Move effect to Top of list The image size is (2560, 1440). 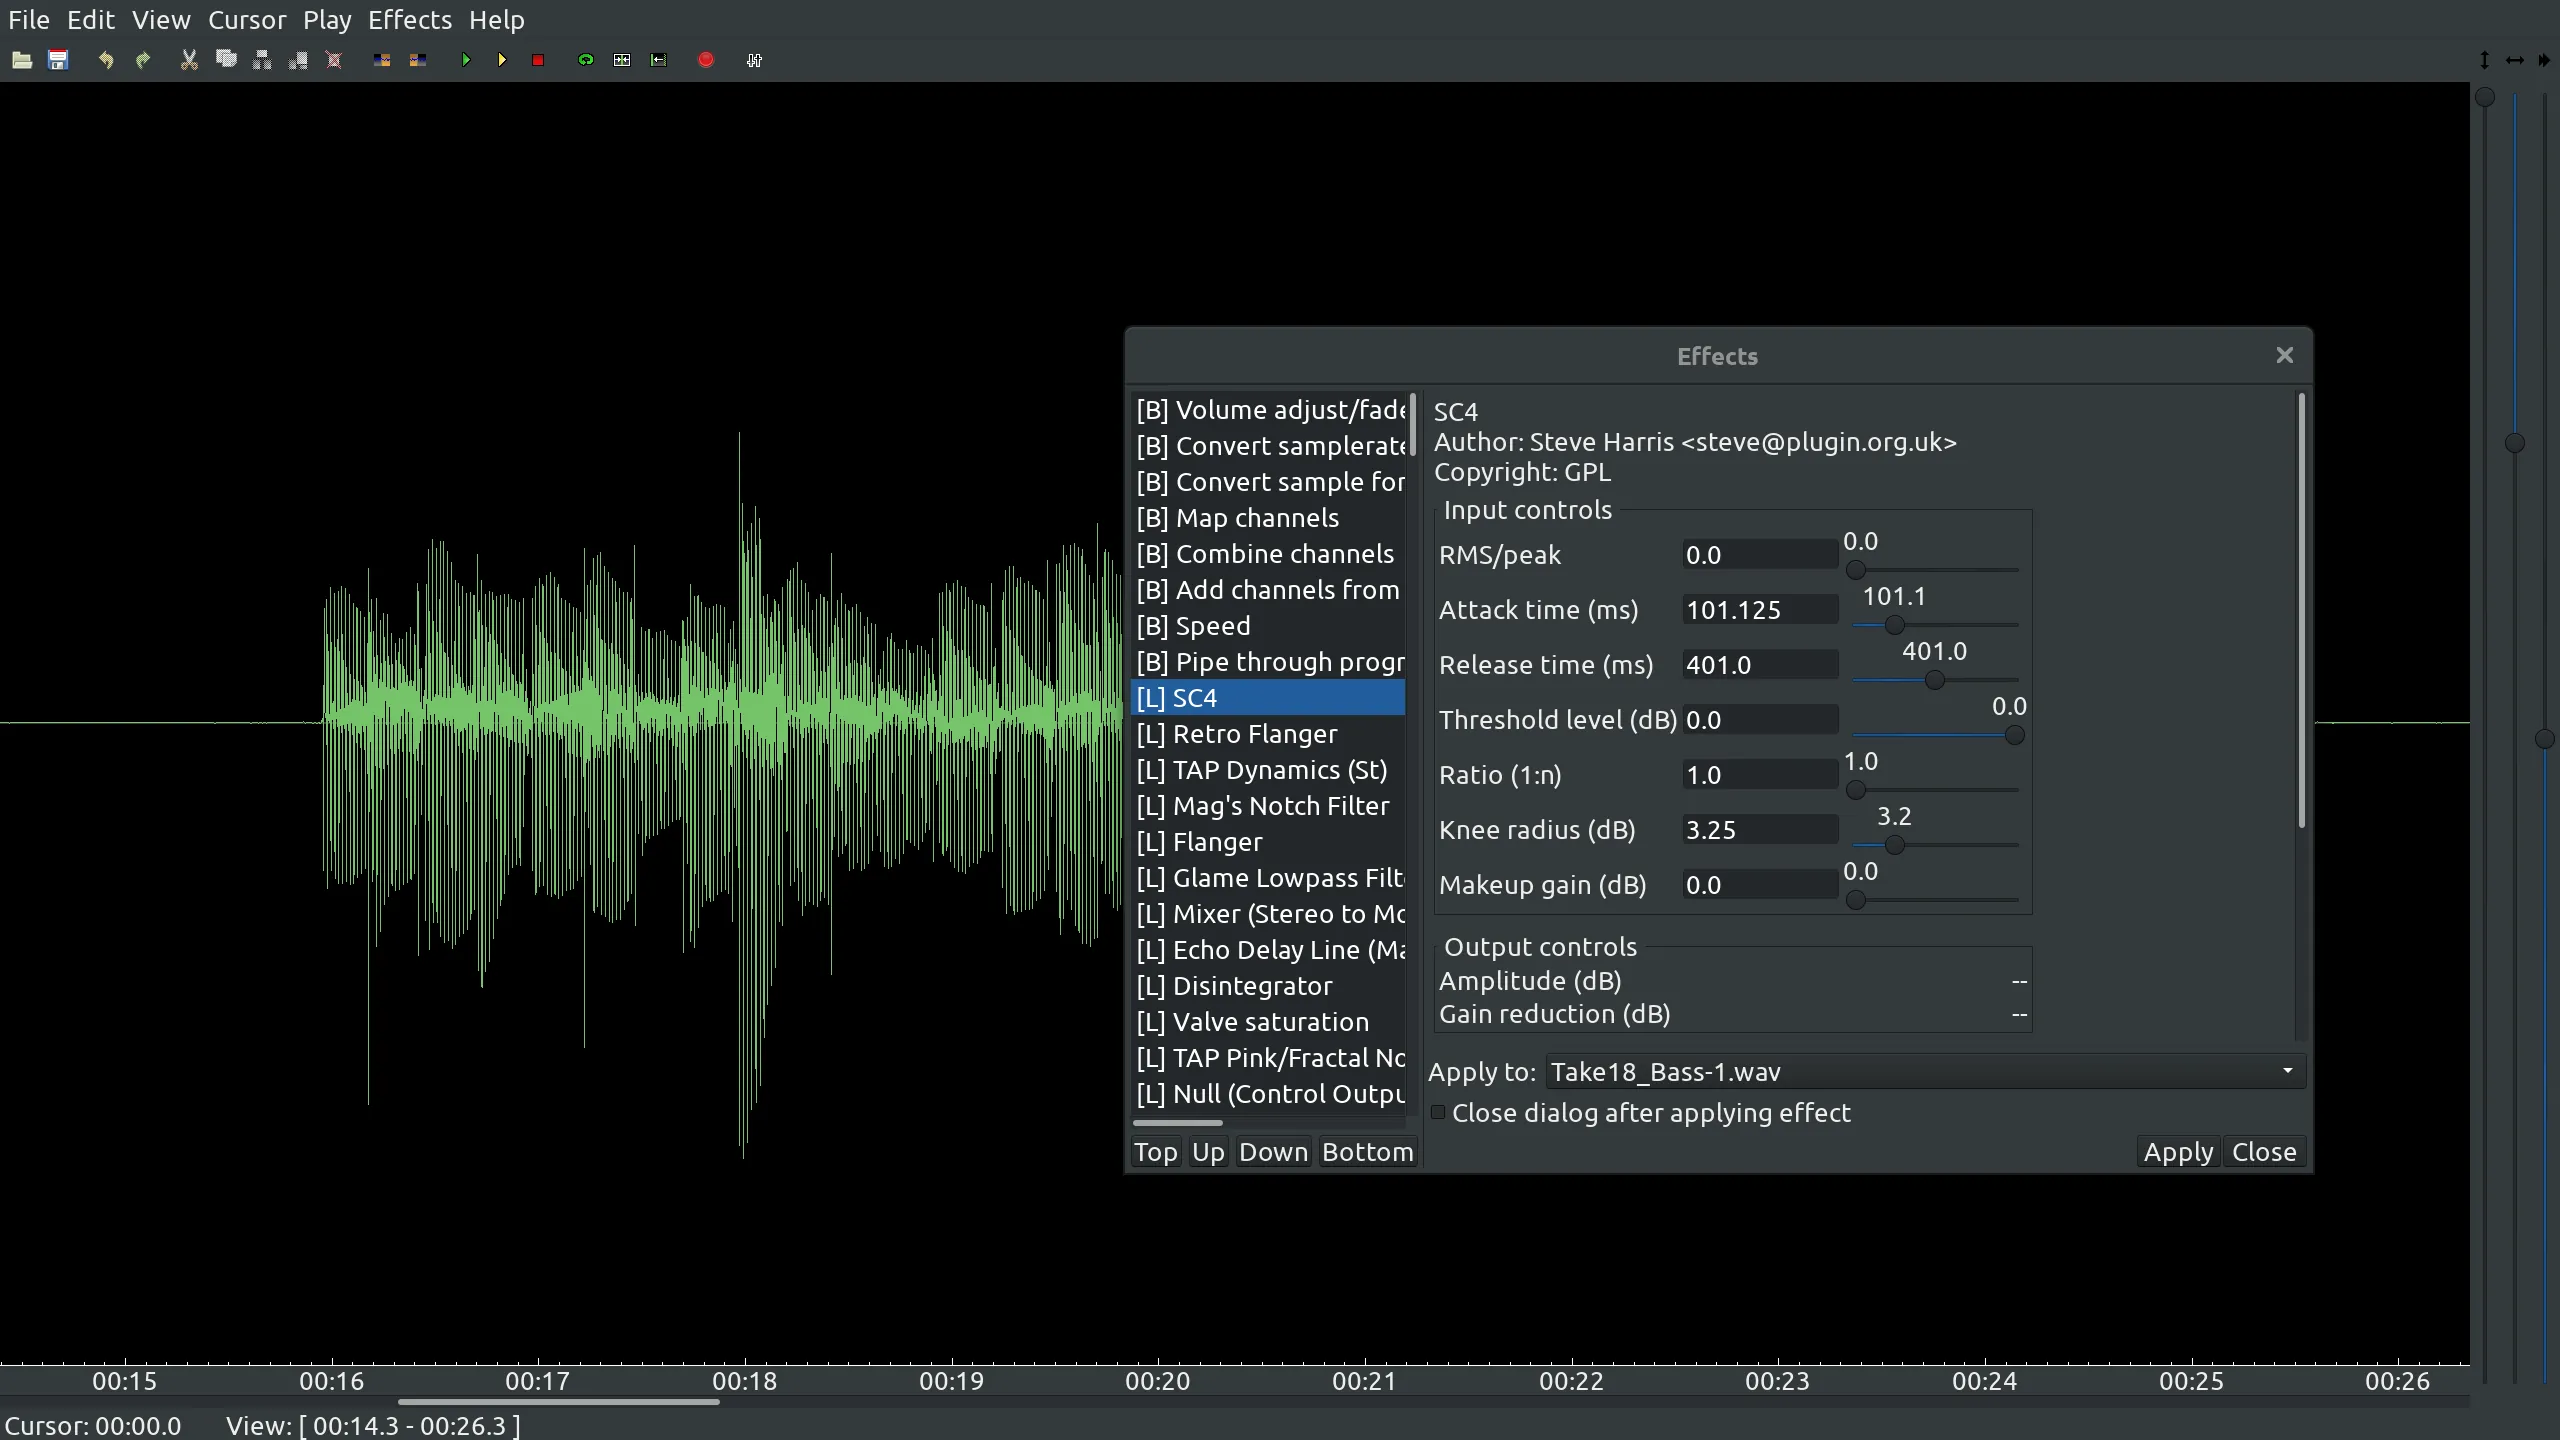[x=1155, y=1152]
